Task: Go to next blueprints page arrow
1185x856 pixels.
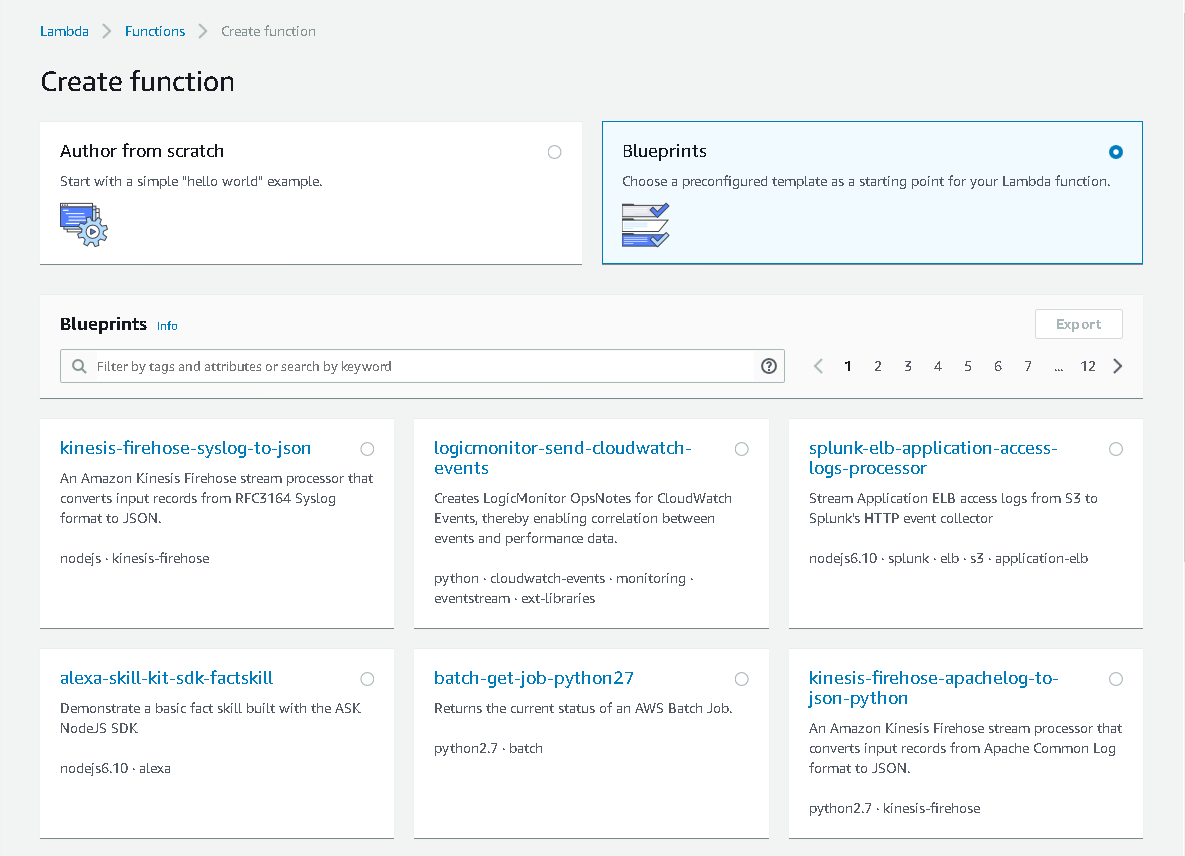Action: tap(1118, 366)
